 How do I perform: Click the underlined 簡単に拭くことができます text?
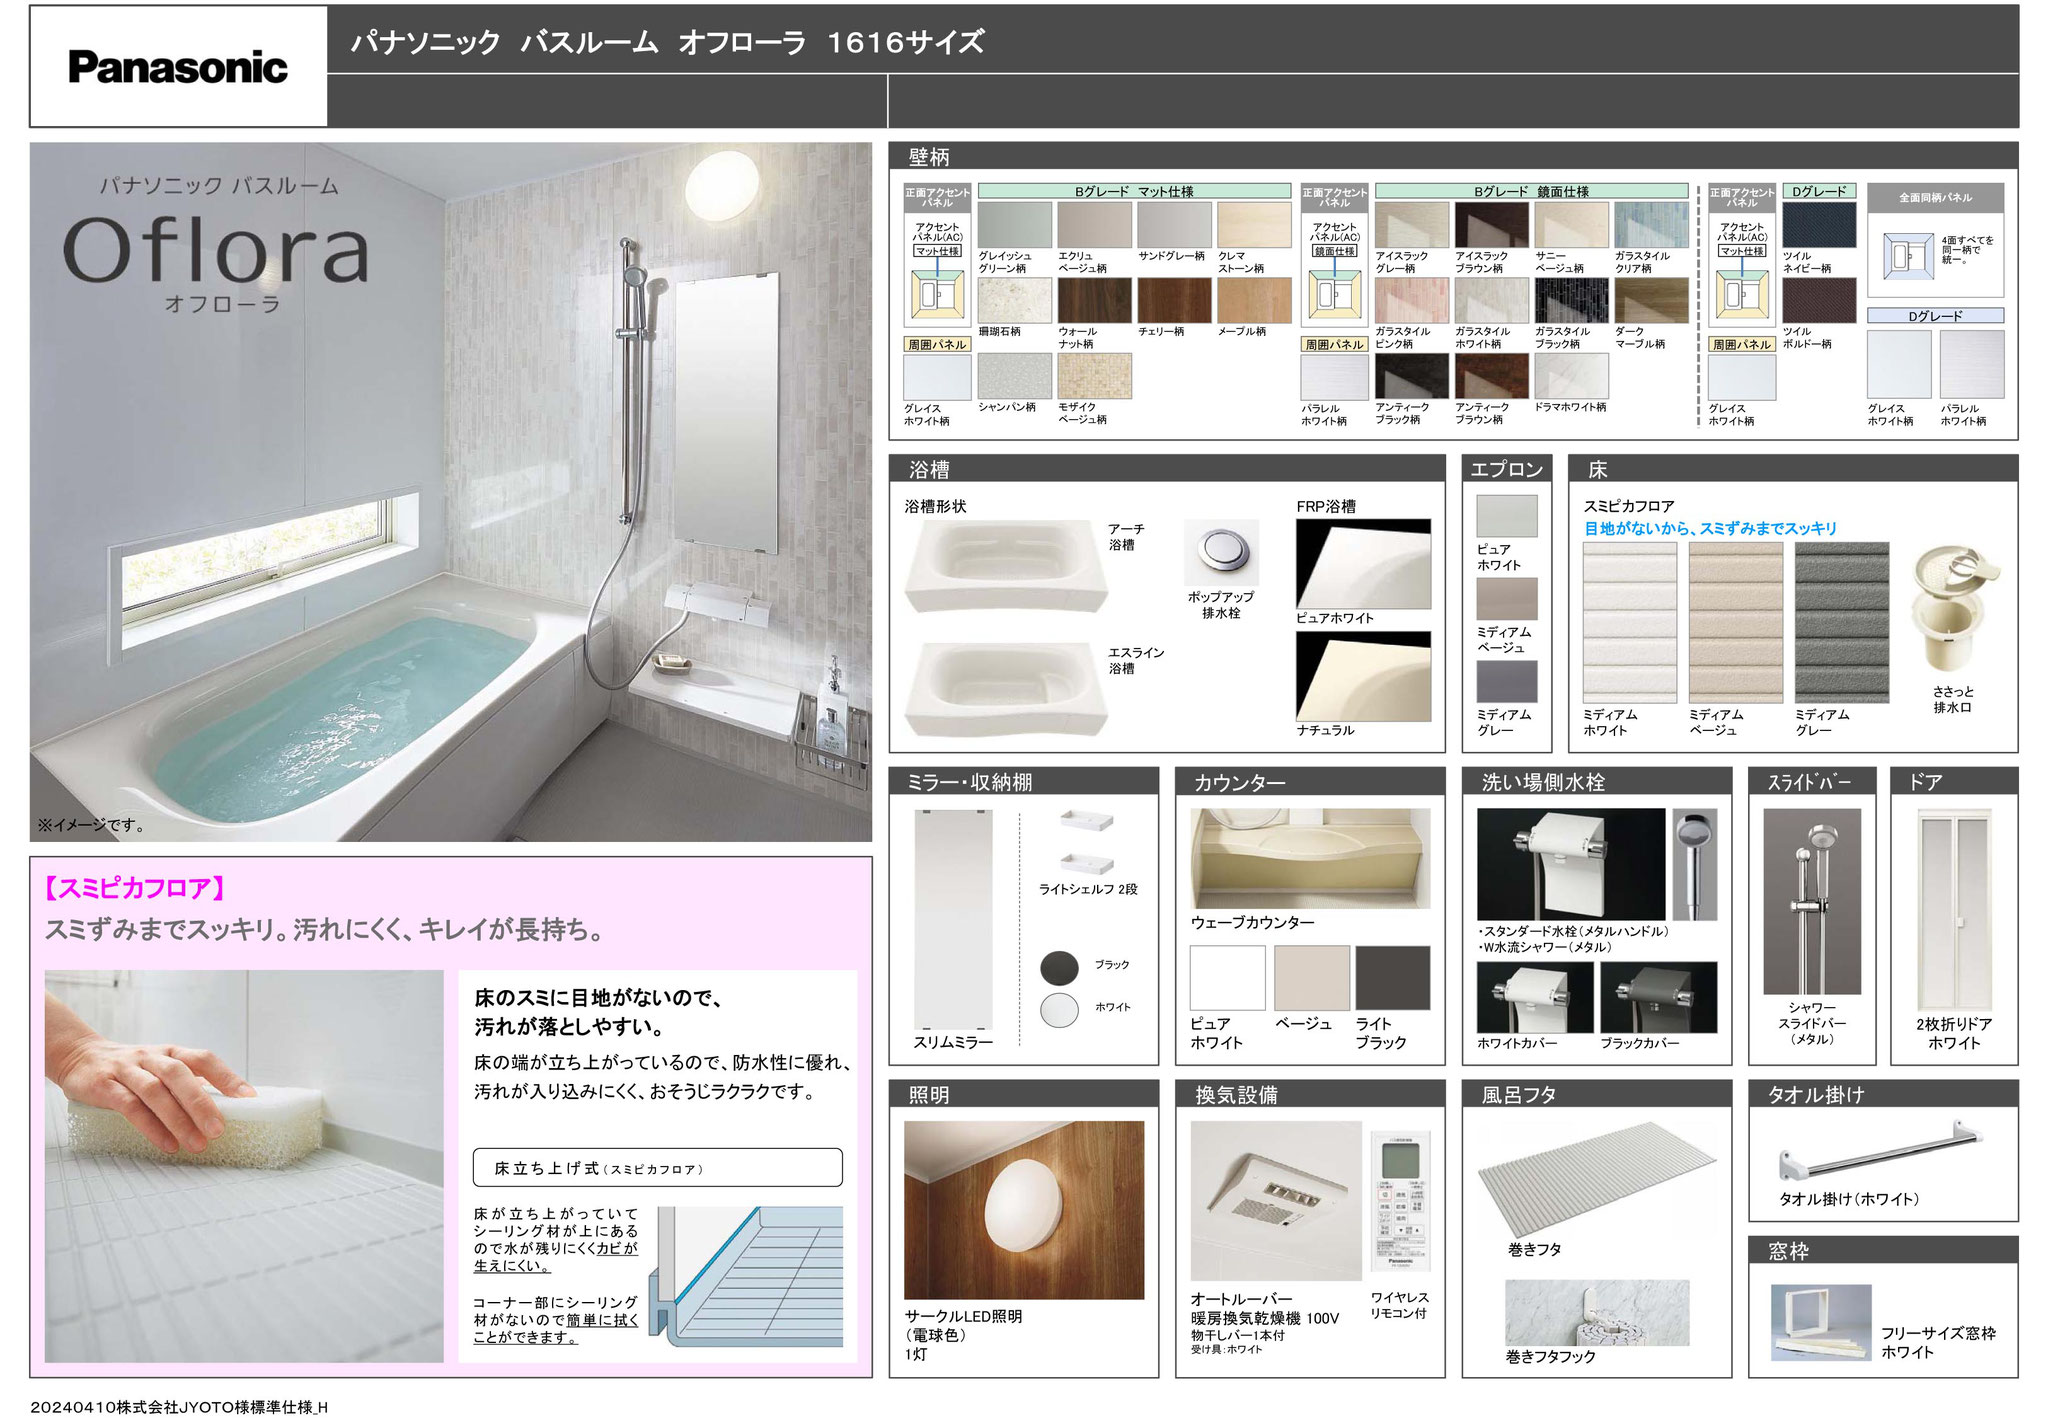pyautogui.click(x=556, y=1328)
